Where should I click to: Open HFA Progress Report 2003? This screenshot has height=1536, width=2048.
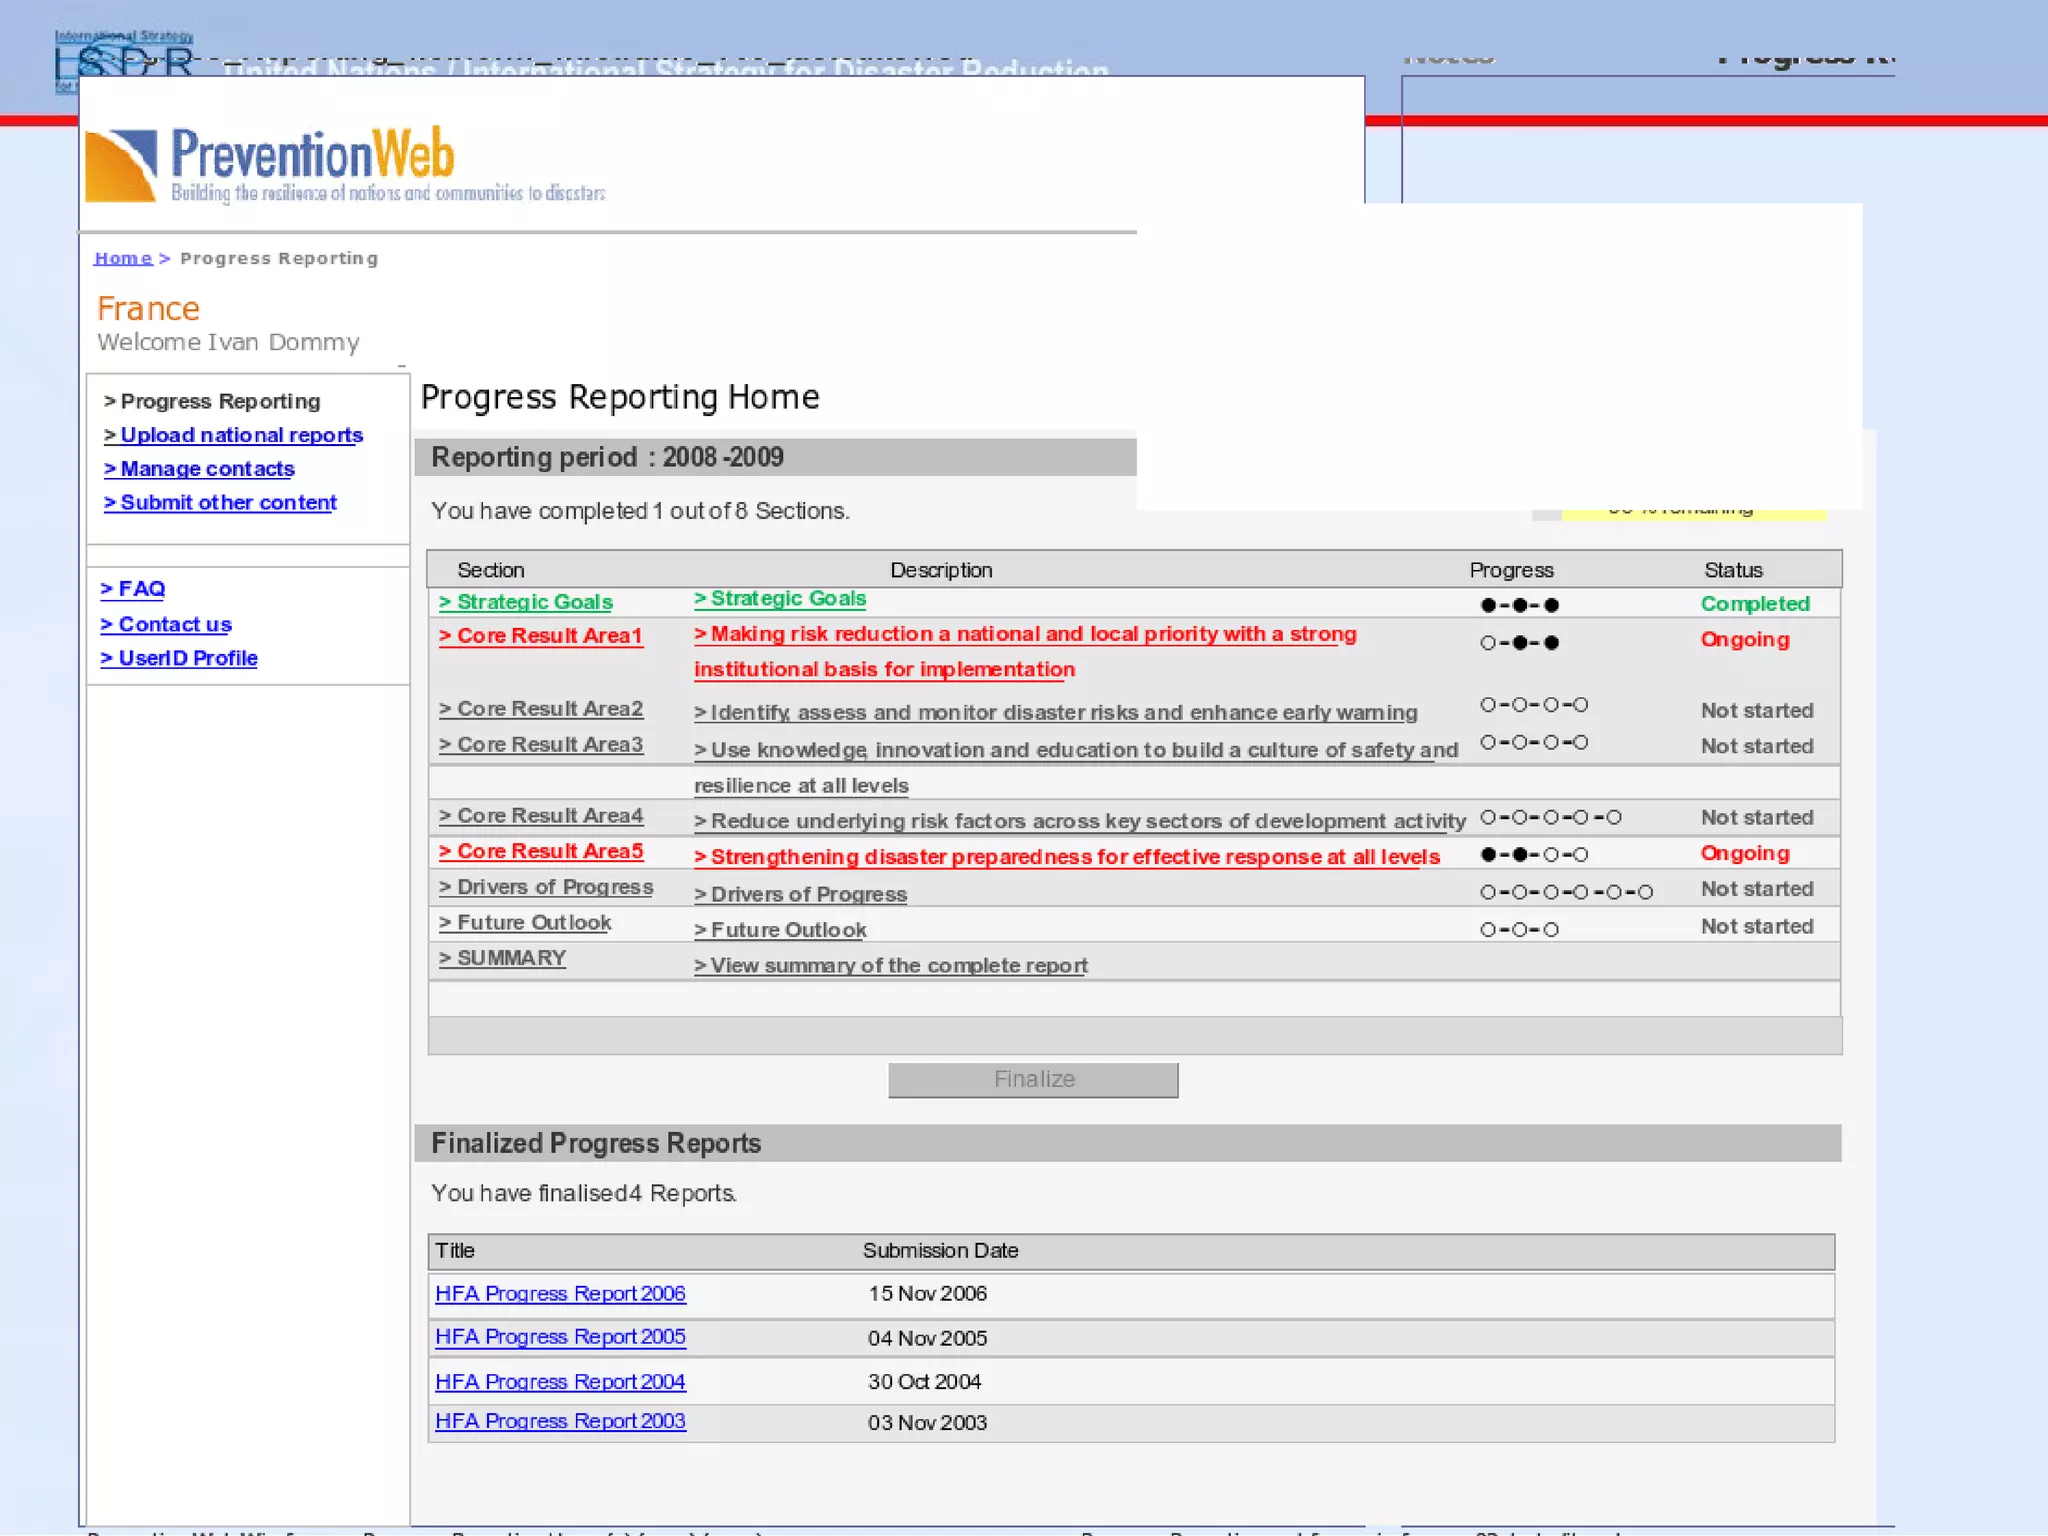[x=560, y=1422]
